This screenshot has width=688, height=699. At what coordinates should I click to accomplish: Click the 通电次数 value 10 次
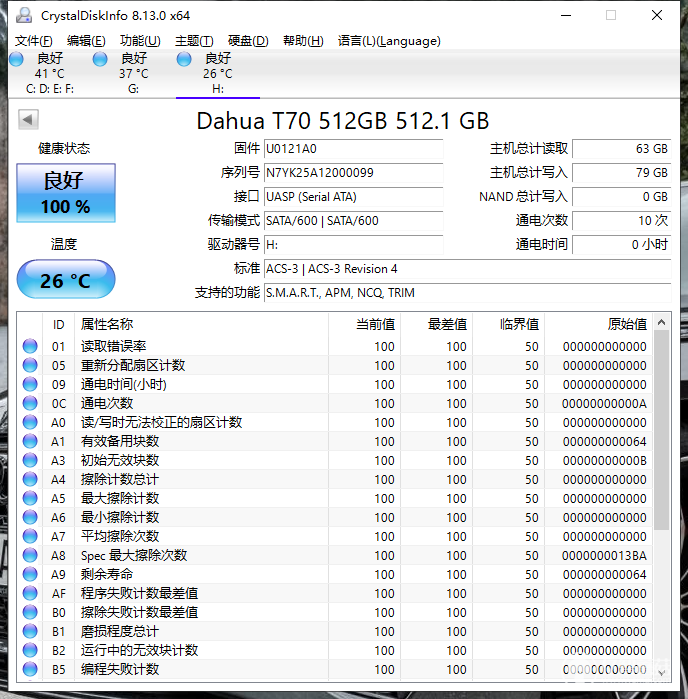622,221
